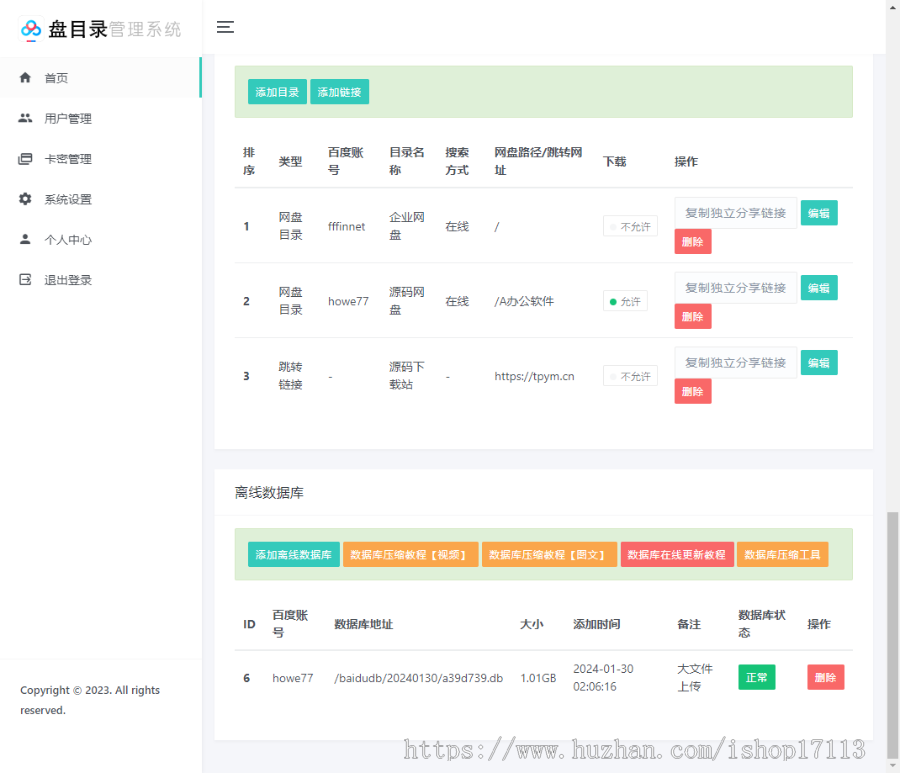The height and width of the screenshot is (773, 900).
Task: Delete the fffinnet 企业网盘 entry
Action: 693,242
